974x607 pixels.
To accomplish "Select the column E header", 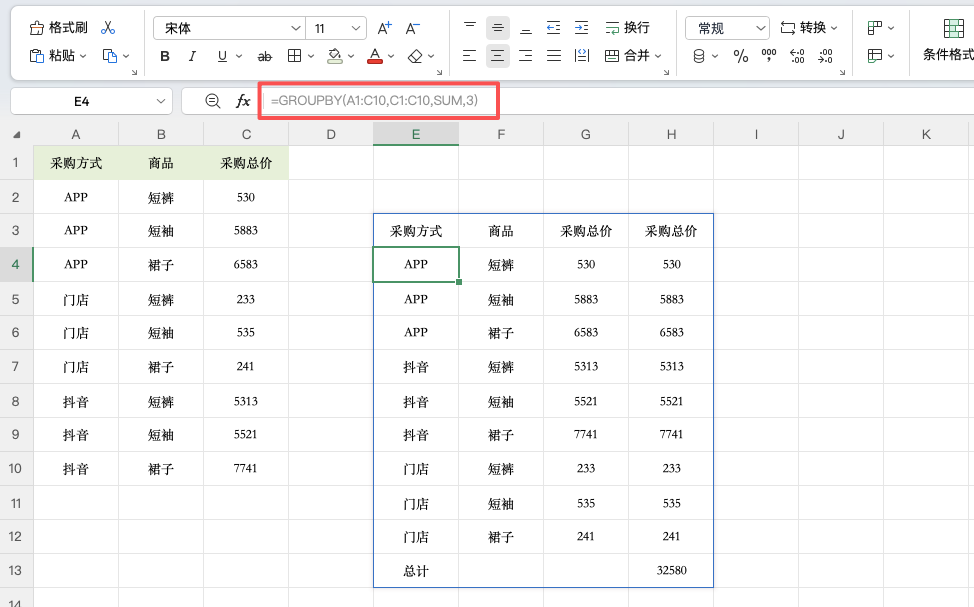I will click(416, 134).
